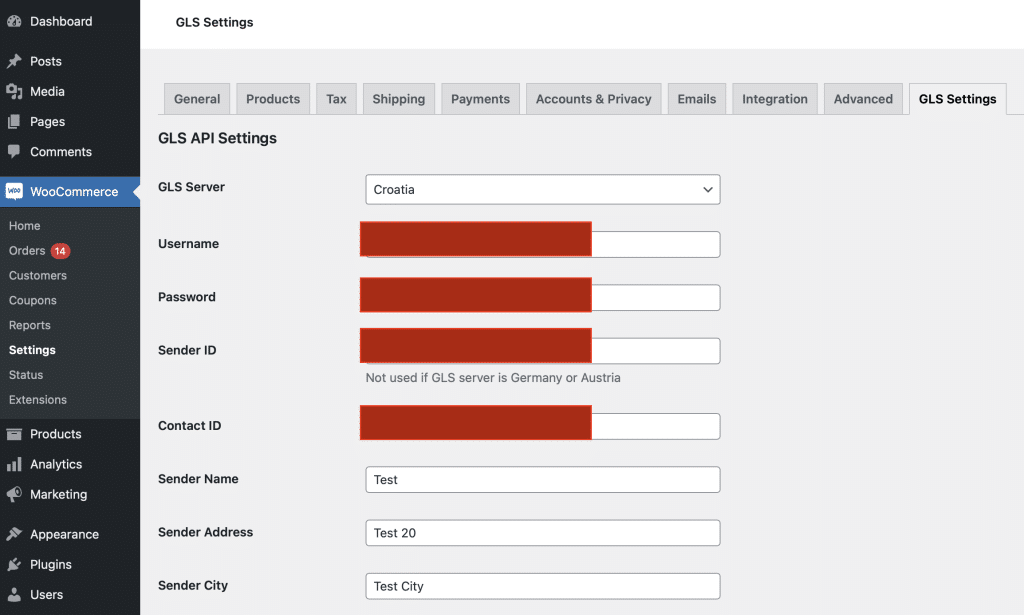Click the GLS Server dropdown chevron
Viewport: 1024px width, 615px height.
coord(707,190)
